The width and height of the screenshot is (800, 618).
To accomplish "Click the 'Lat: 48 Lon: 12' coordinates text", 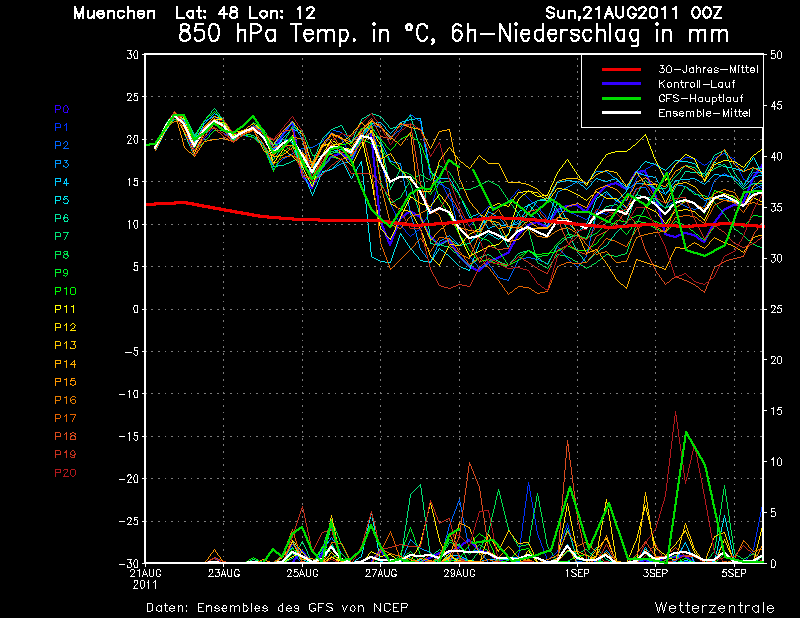I will pyautogui.click(x=245, y=13).
